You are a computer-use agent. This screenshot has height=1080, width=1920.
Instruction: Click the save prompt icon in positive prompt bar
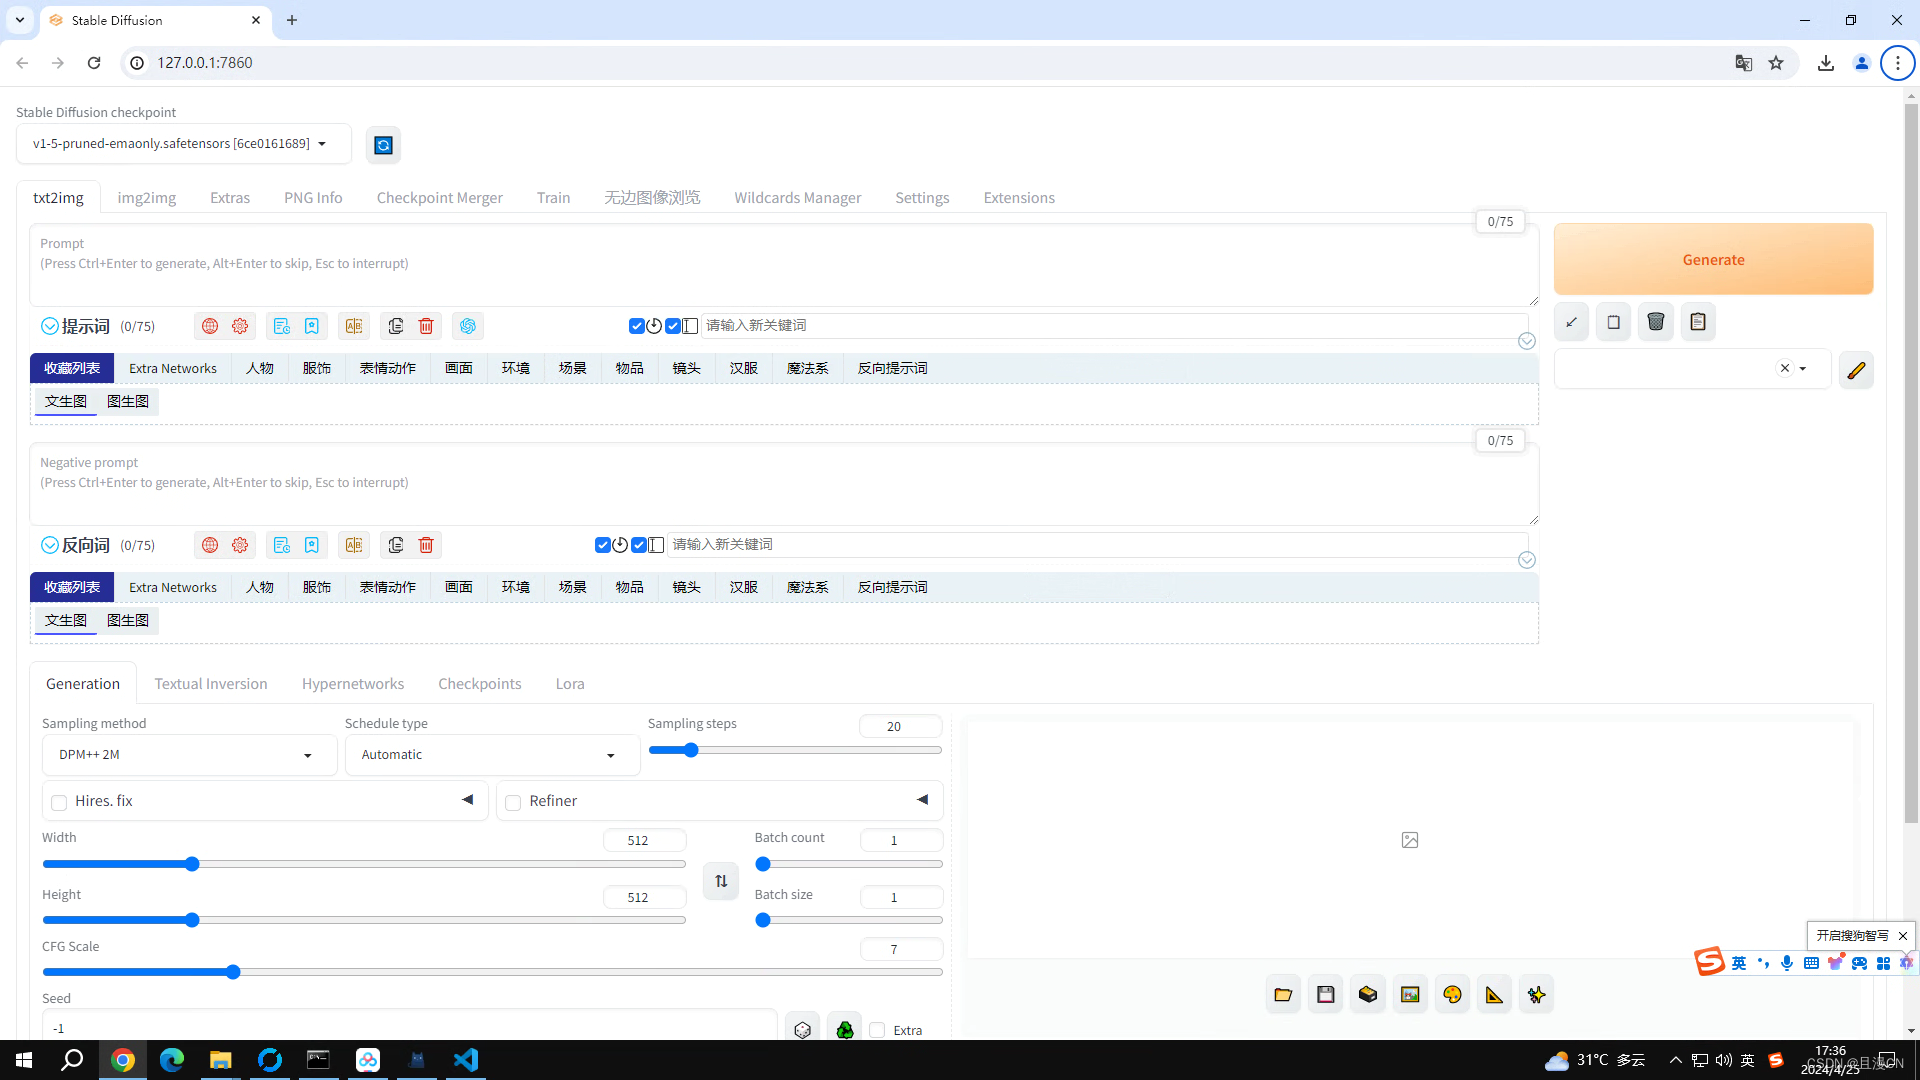point(311,326)
